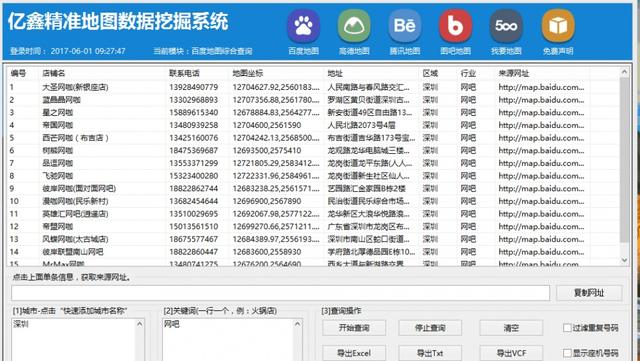The height and width of the screenshot is (361, 640).
Task: Open the 我要地图 500 icon
Action: [506, 26]
